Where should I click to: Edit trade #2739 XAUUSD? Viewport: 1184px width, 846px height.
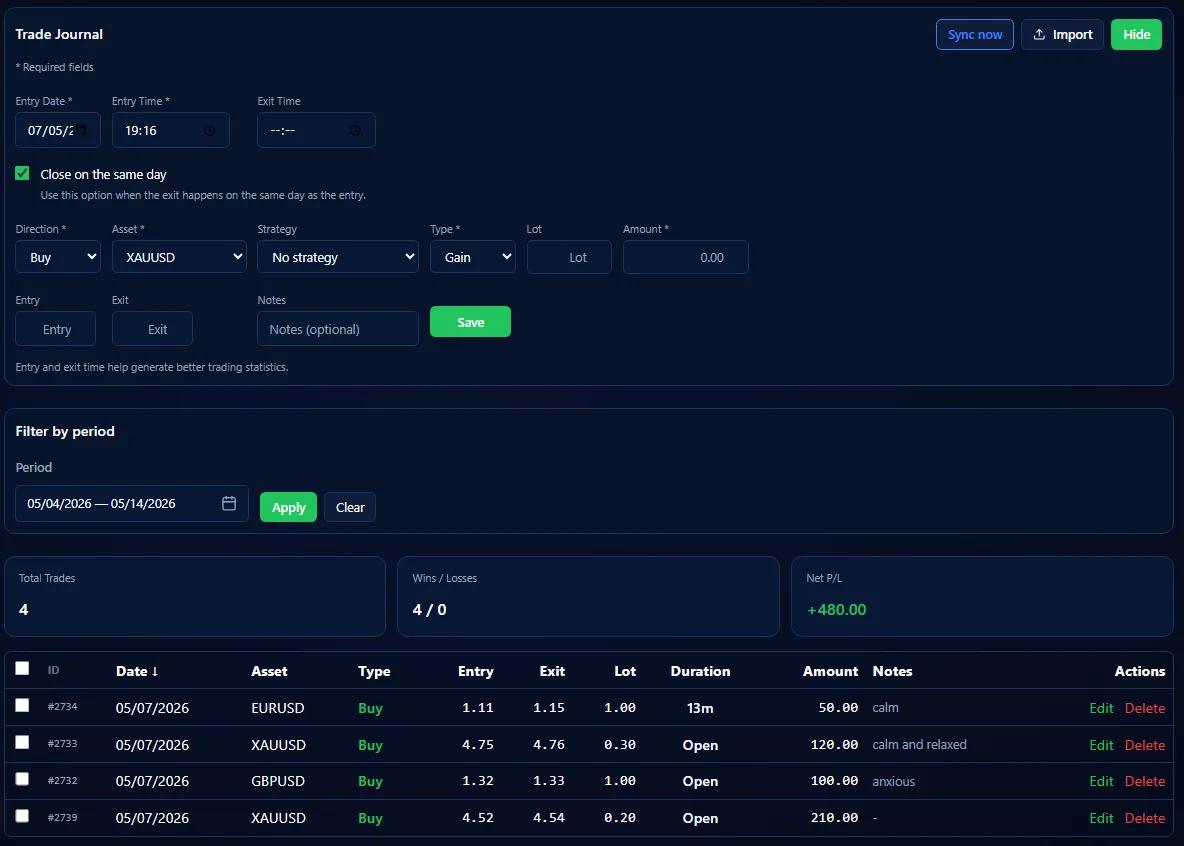[1101, 818]
